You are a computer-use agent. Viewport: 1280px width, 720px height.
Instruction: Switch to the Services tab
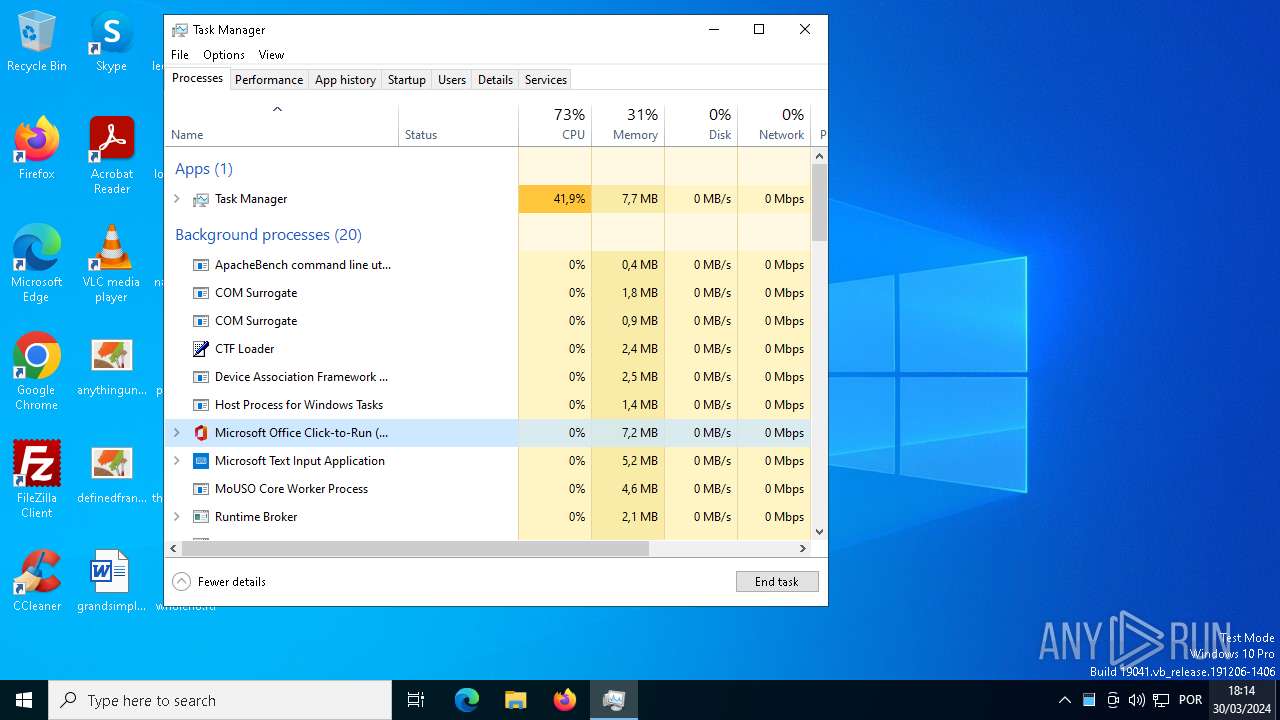click(546, 80)
